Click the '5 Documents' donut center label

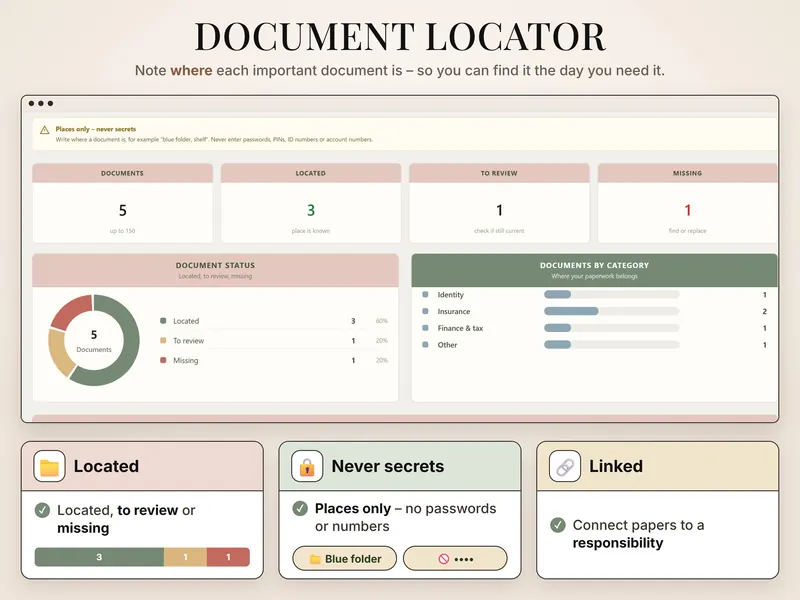94,341
